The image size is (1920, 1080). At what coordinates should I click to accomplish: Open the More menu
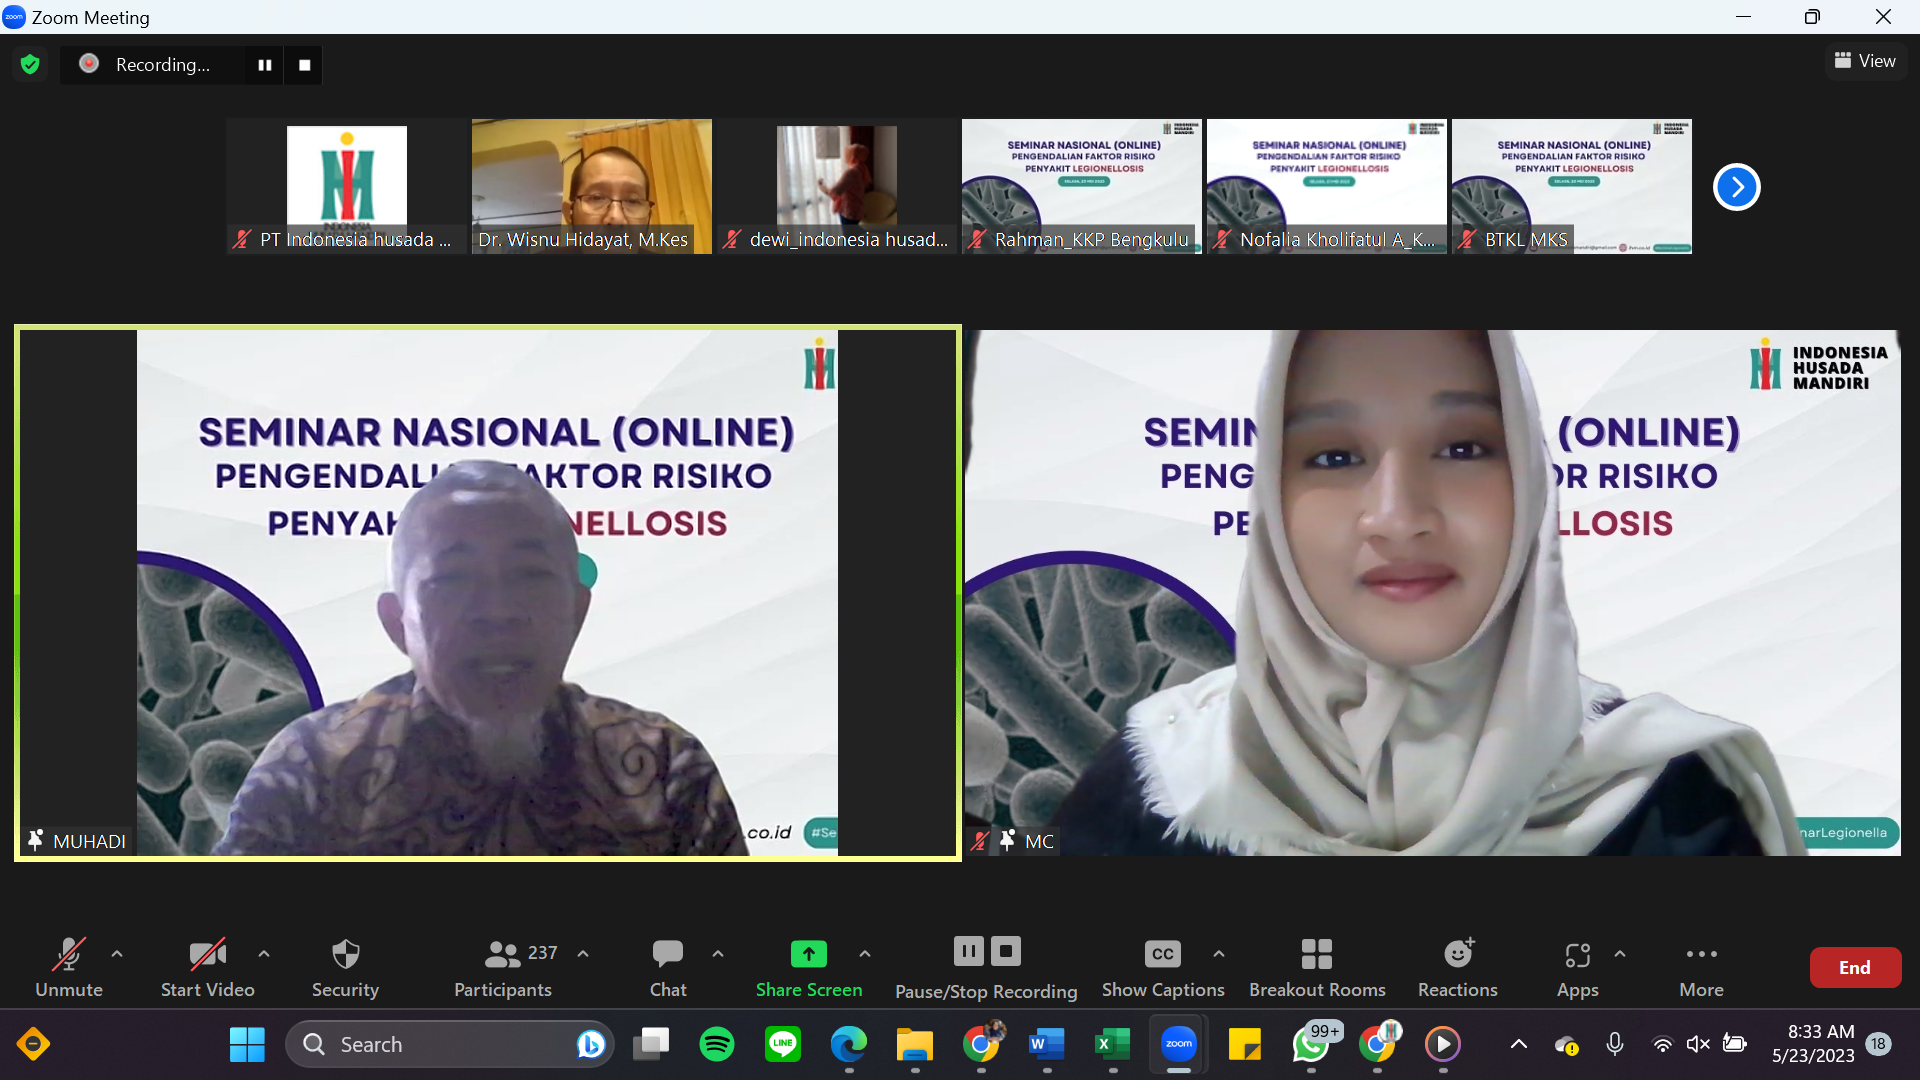(x=1701, y=968)
